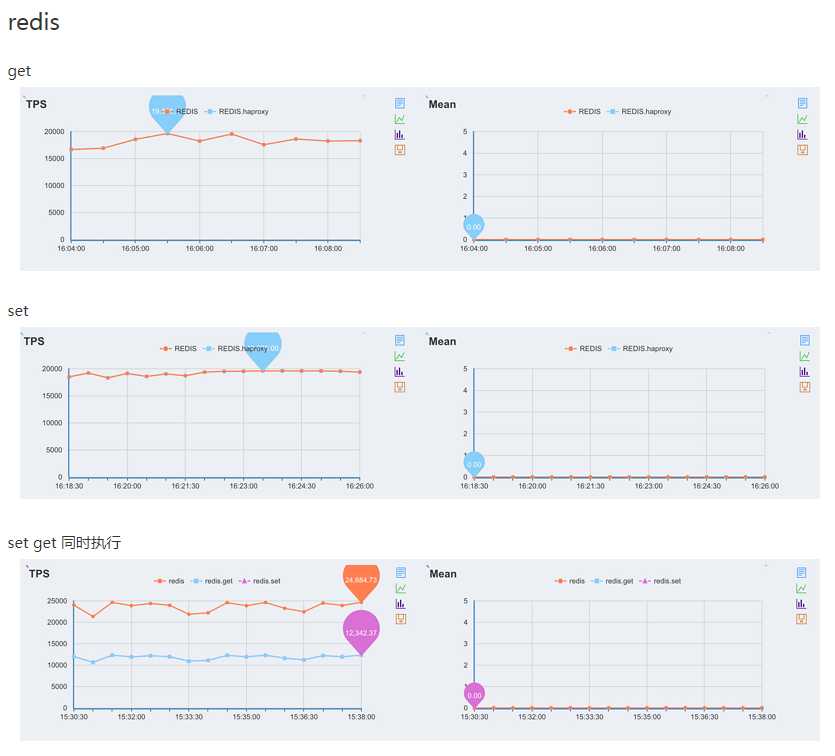
Task: Open data view for 同时执行 Mean chart
Action: coord(801,572)
